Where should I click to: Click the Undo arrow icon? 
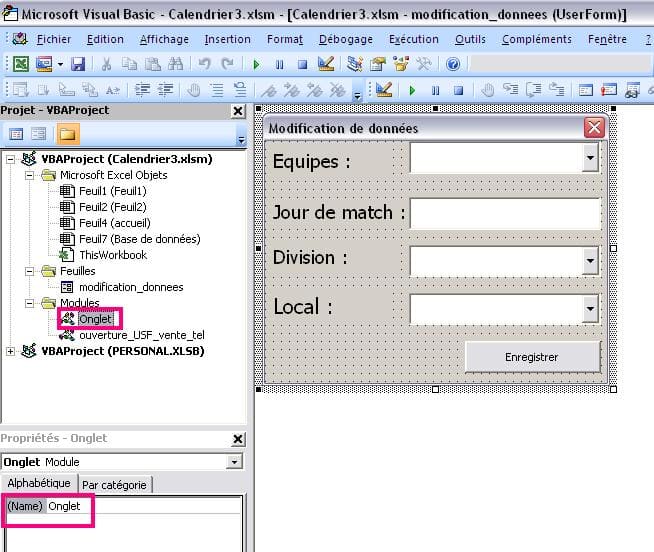pyautogui.click(x=204, y=64)
